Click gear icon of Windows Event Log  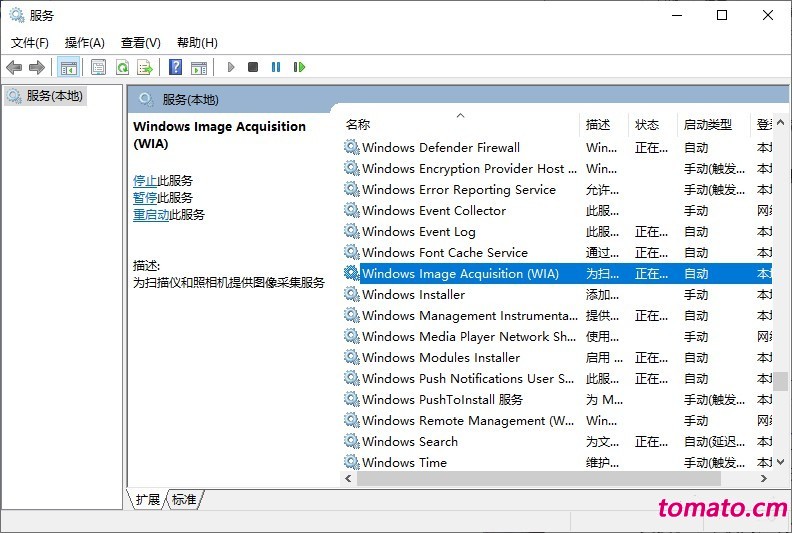click(x=352, y=231)
